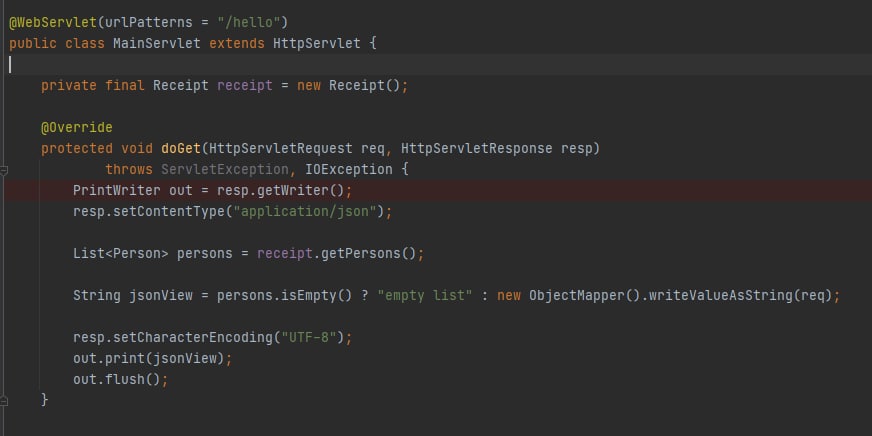Screen dimensions: 872x436
Task: Click the PrintWriter type name
Action: point(117,191)
